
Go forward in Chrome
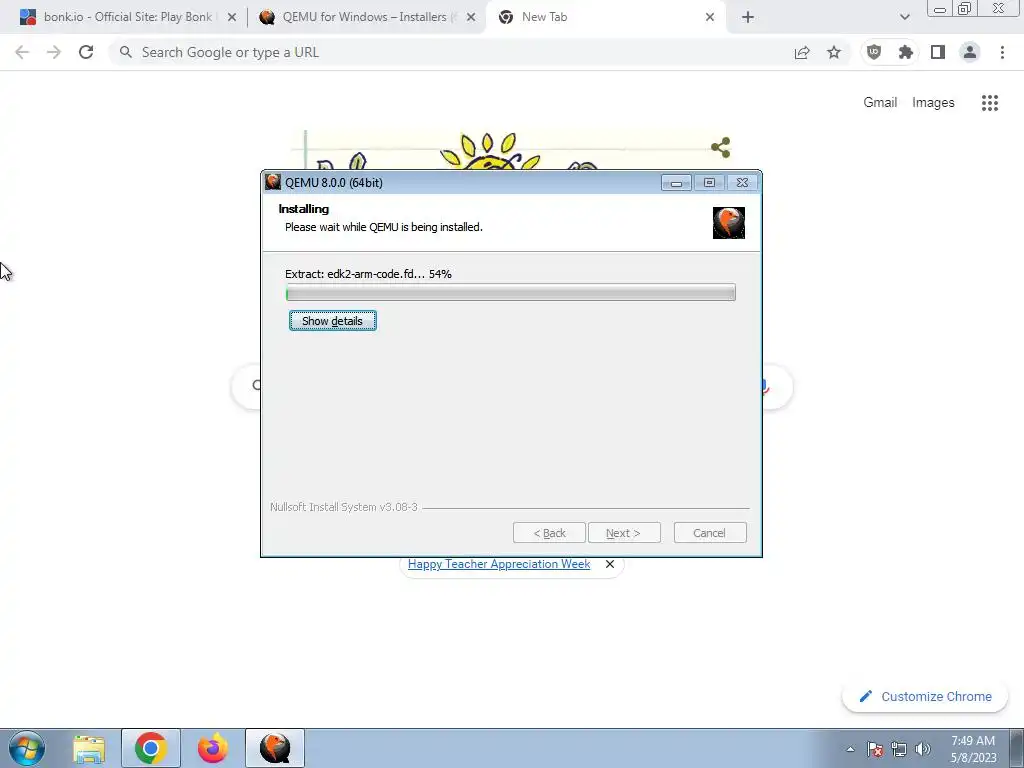pos(54,52)
